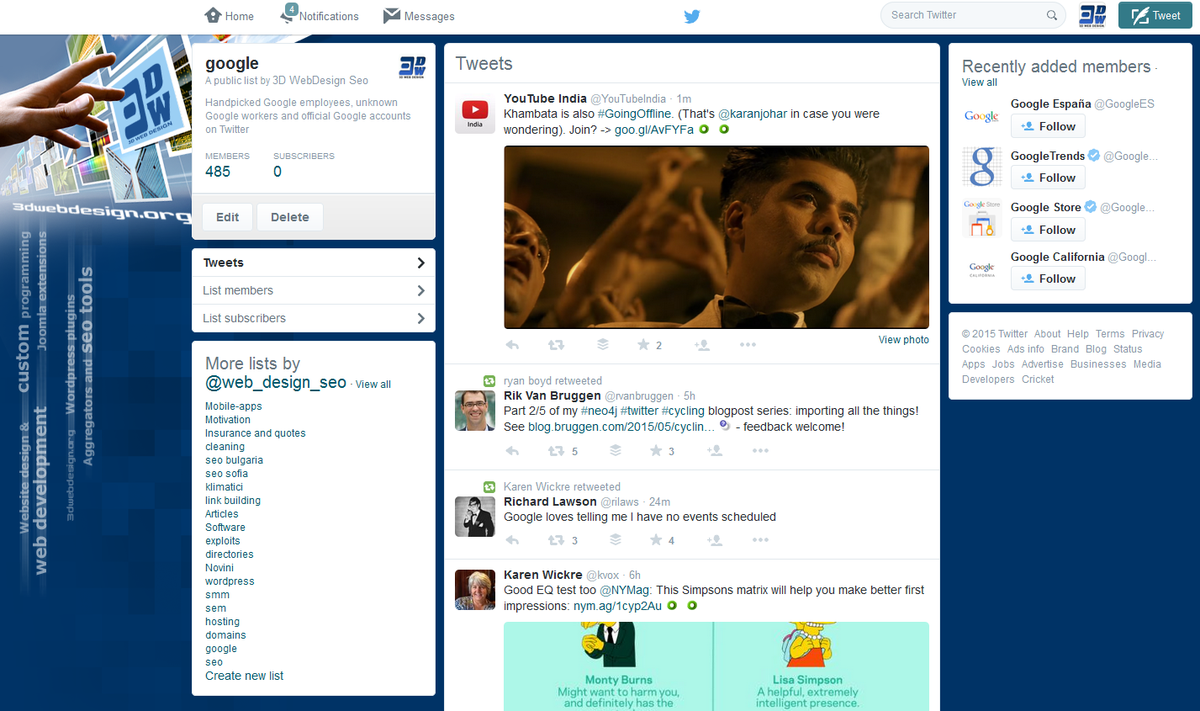Expand chevron beside List members
The image size is (1200, 711).
pyautogui.click(x=421, y=291)
